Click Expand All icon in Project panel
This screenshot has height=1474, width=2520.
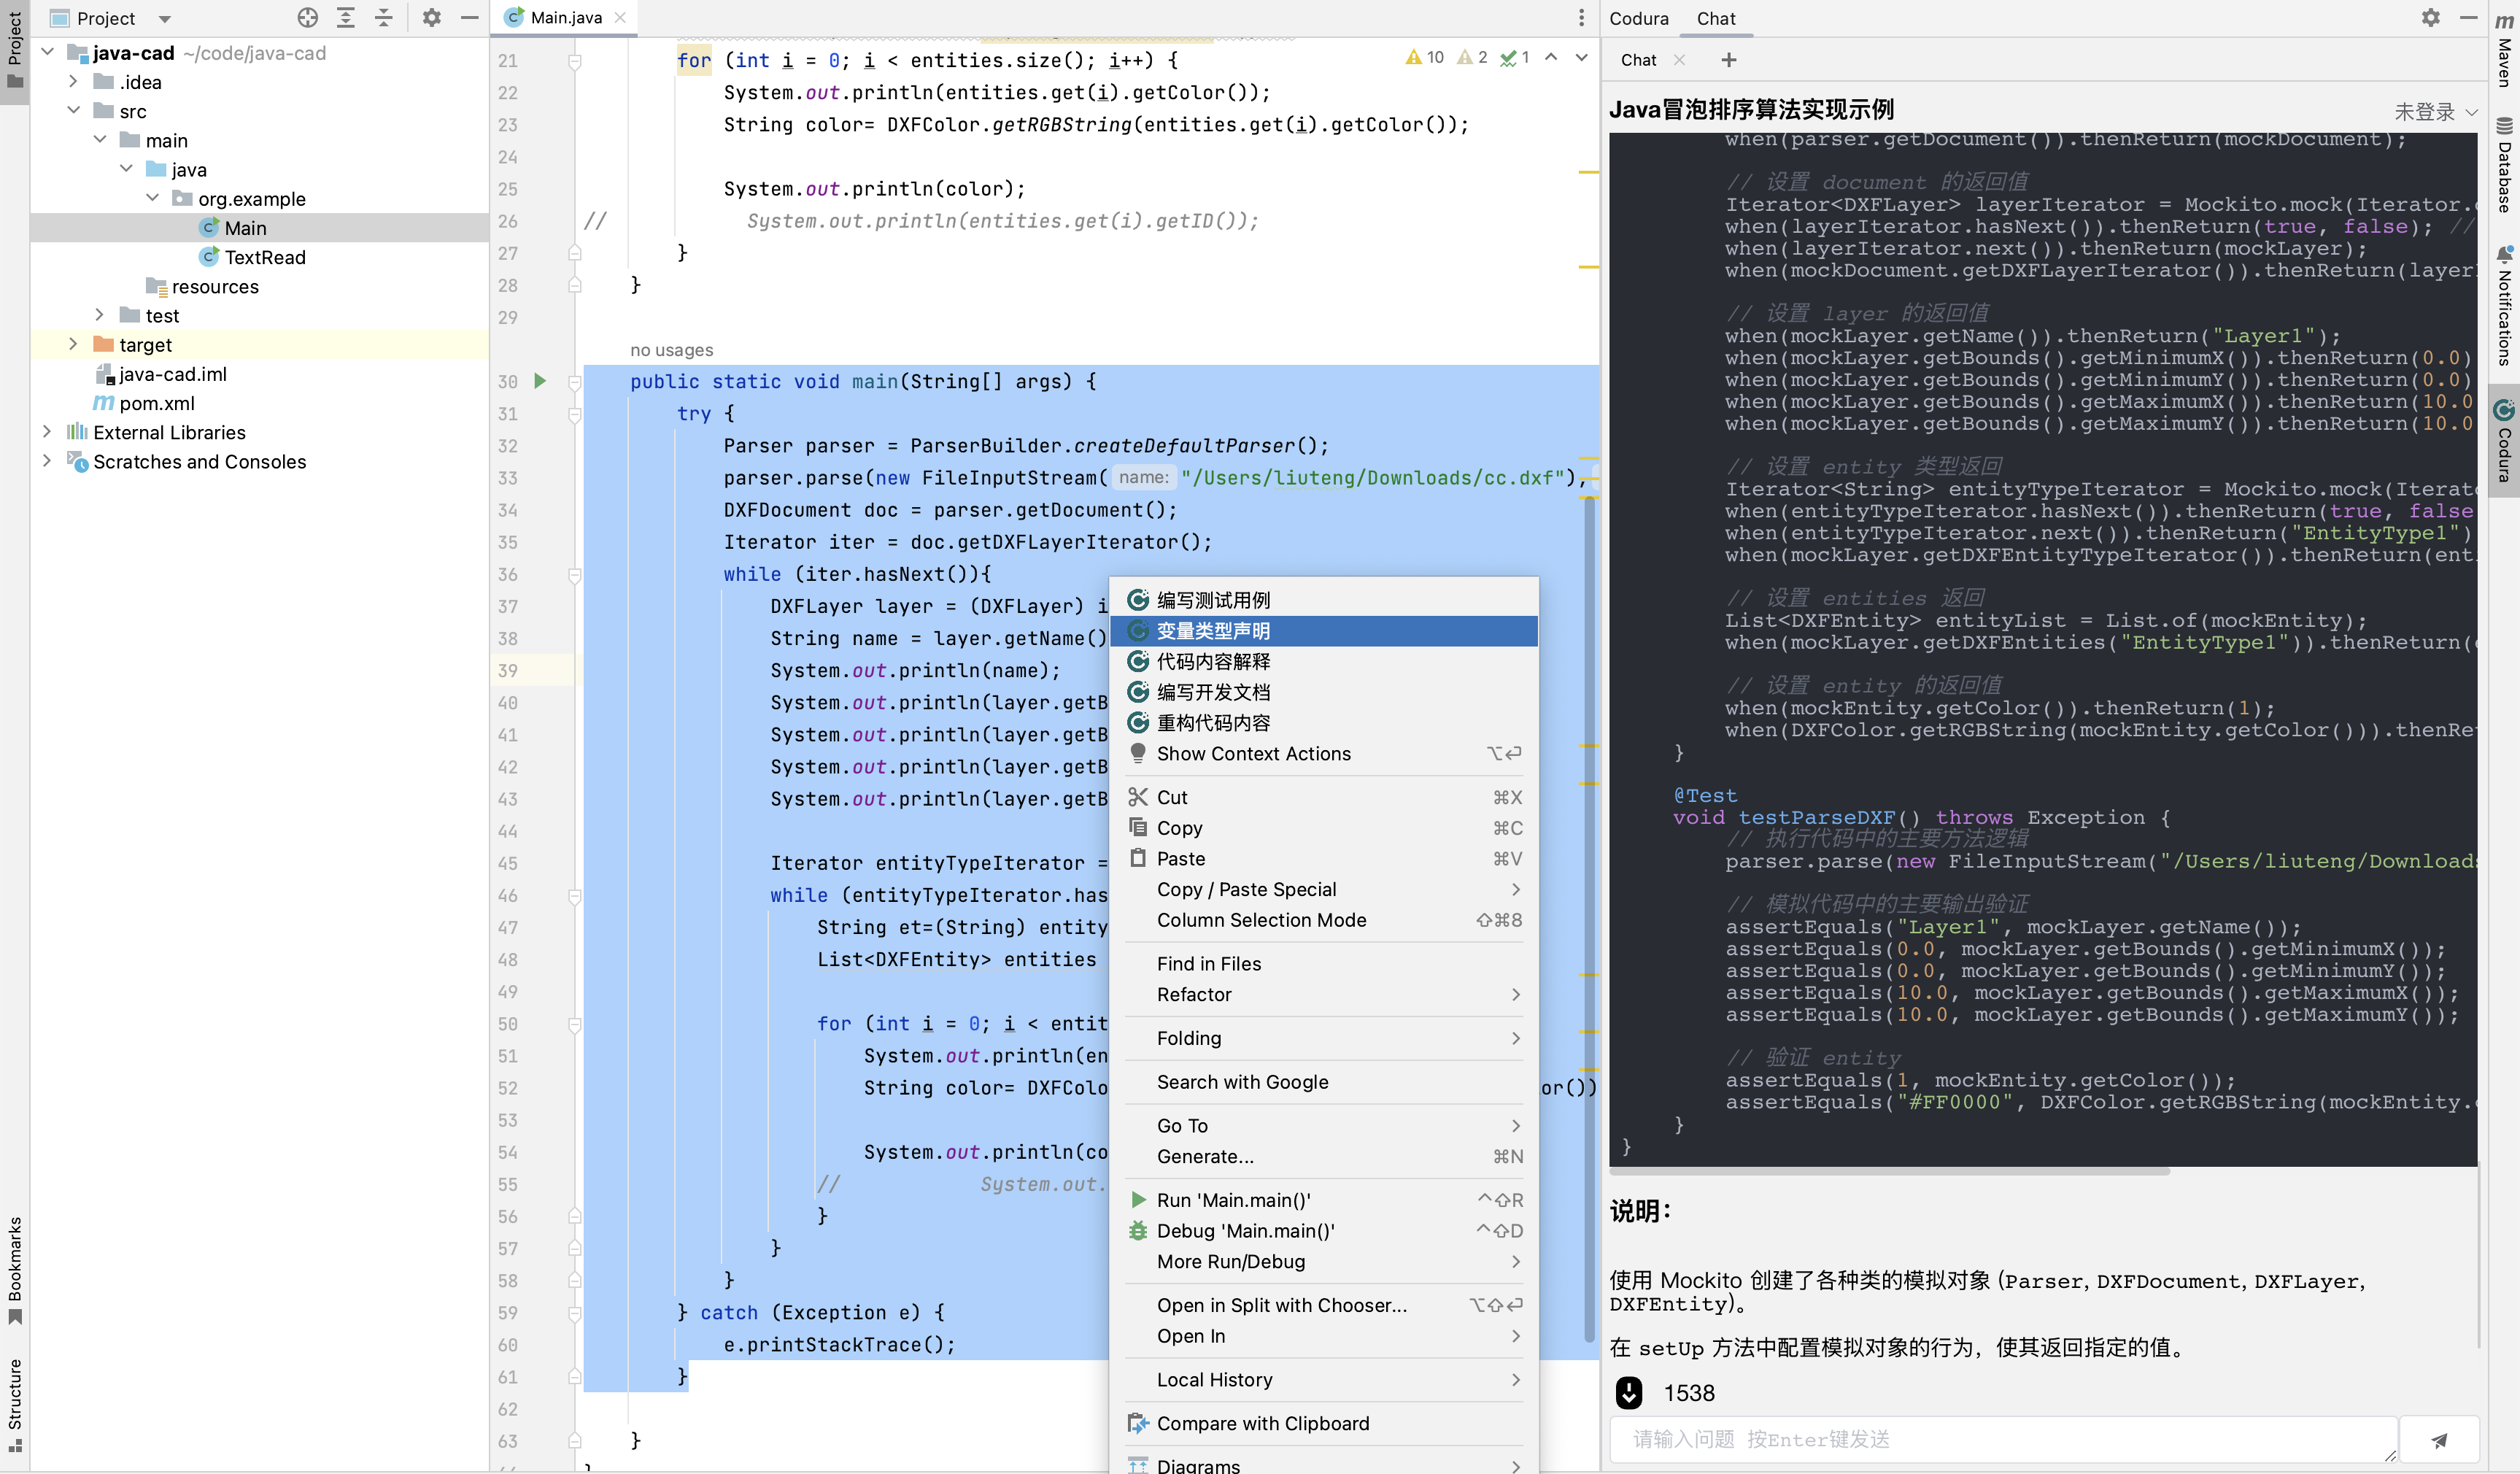(x=346, y=18)
